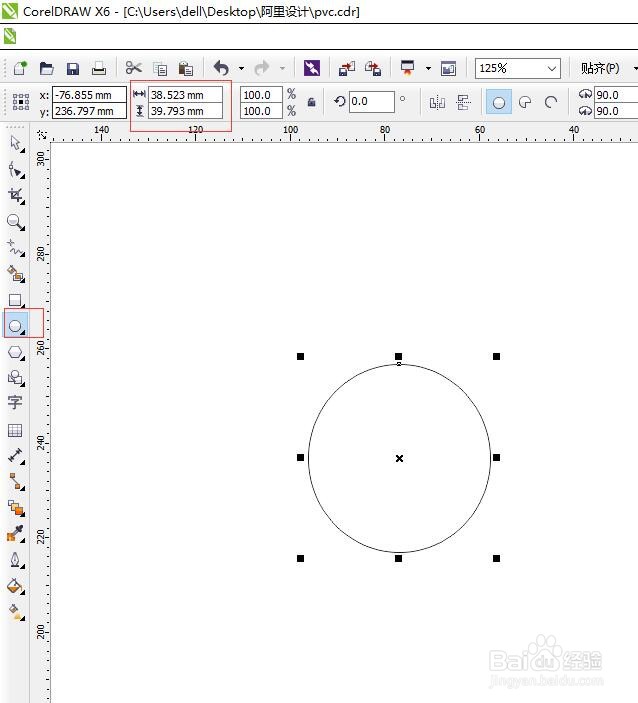Select the Polygon tool
Image resolution: width=638 pixels, height=703 pixels.
(16, 352)
